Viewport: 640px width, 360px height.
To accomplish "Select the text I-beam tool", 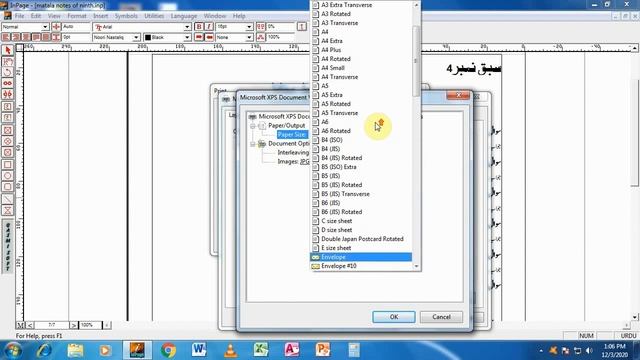I will tap(7, 62).
